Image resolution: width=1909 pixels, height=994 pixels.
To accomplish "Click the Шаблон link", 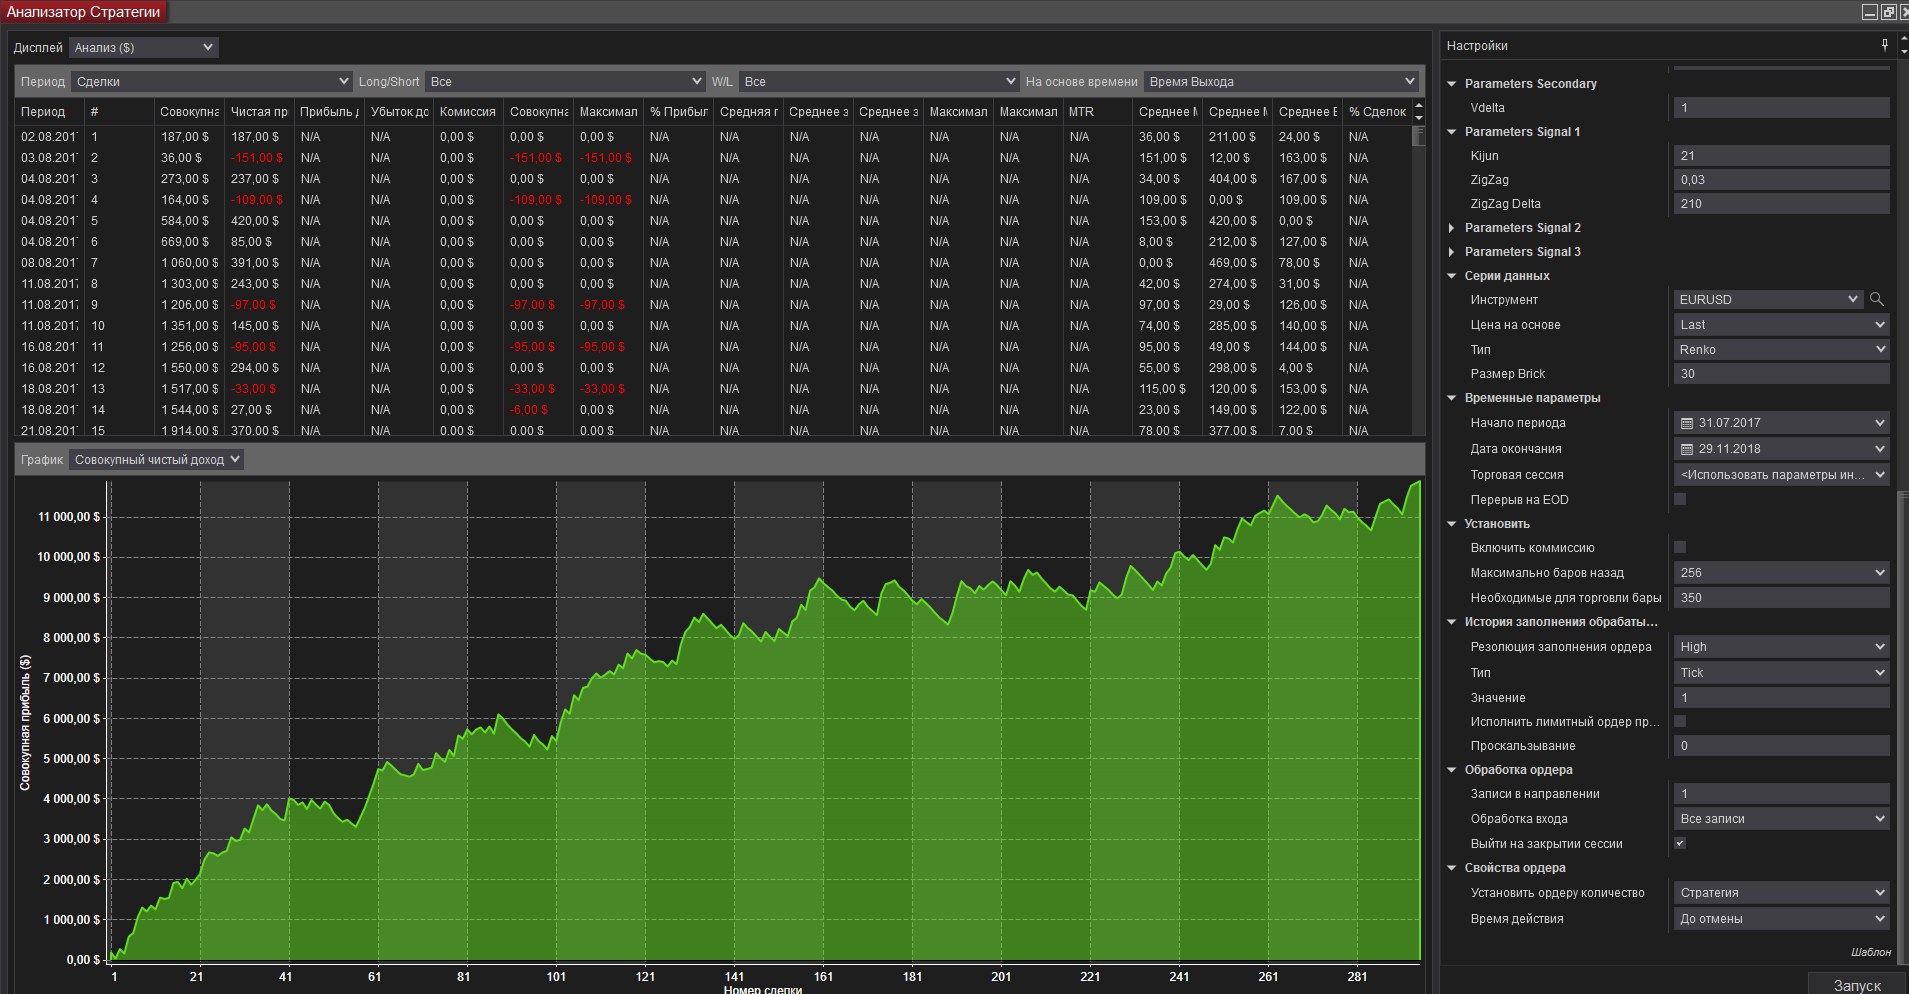I will pos(1870,952).
